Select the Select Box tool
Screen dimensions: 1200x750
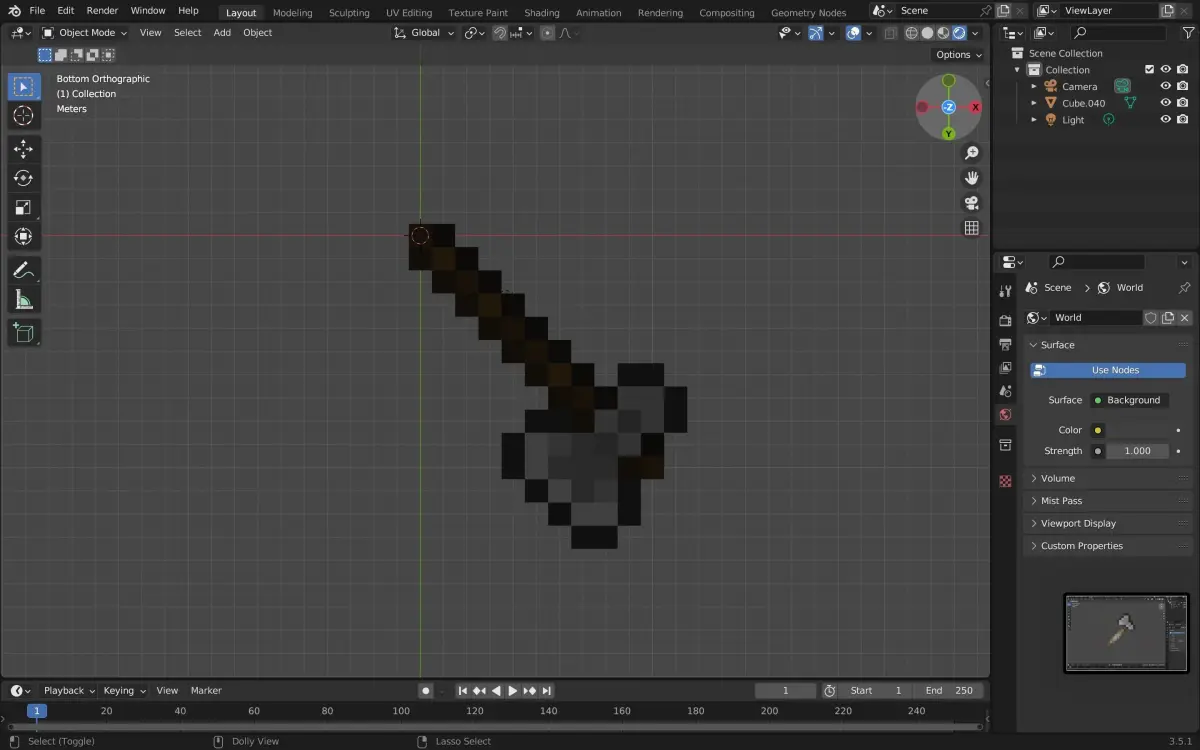[23, 86]
